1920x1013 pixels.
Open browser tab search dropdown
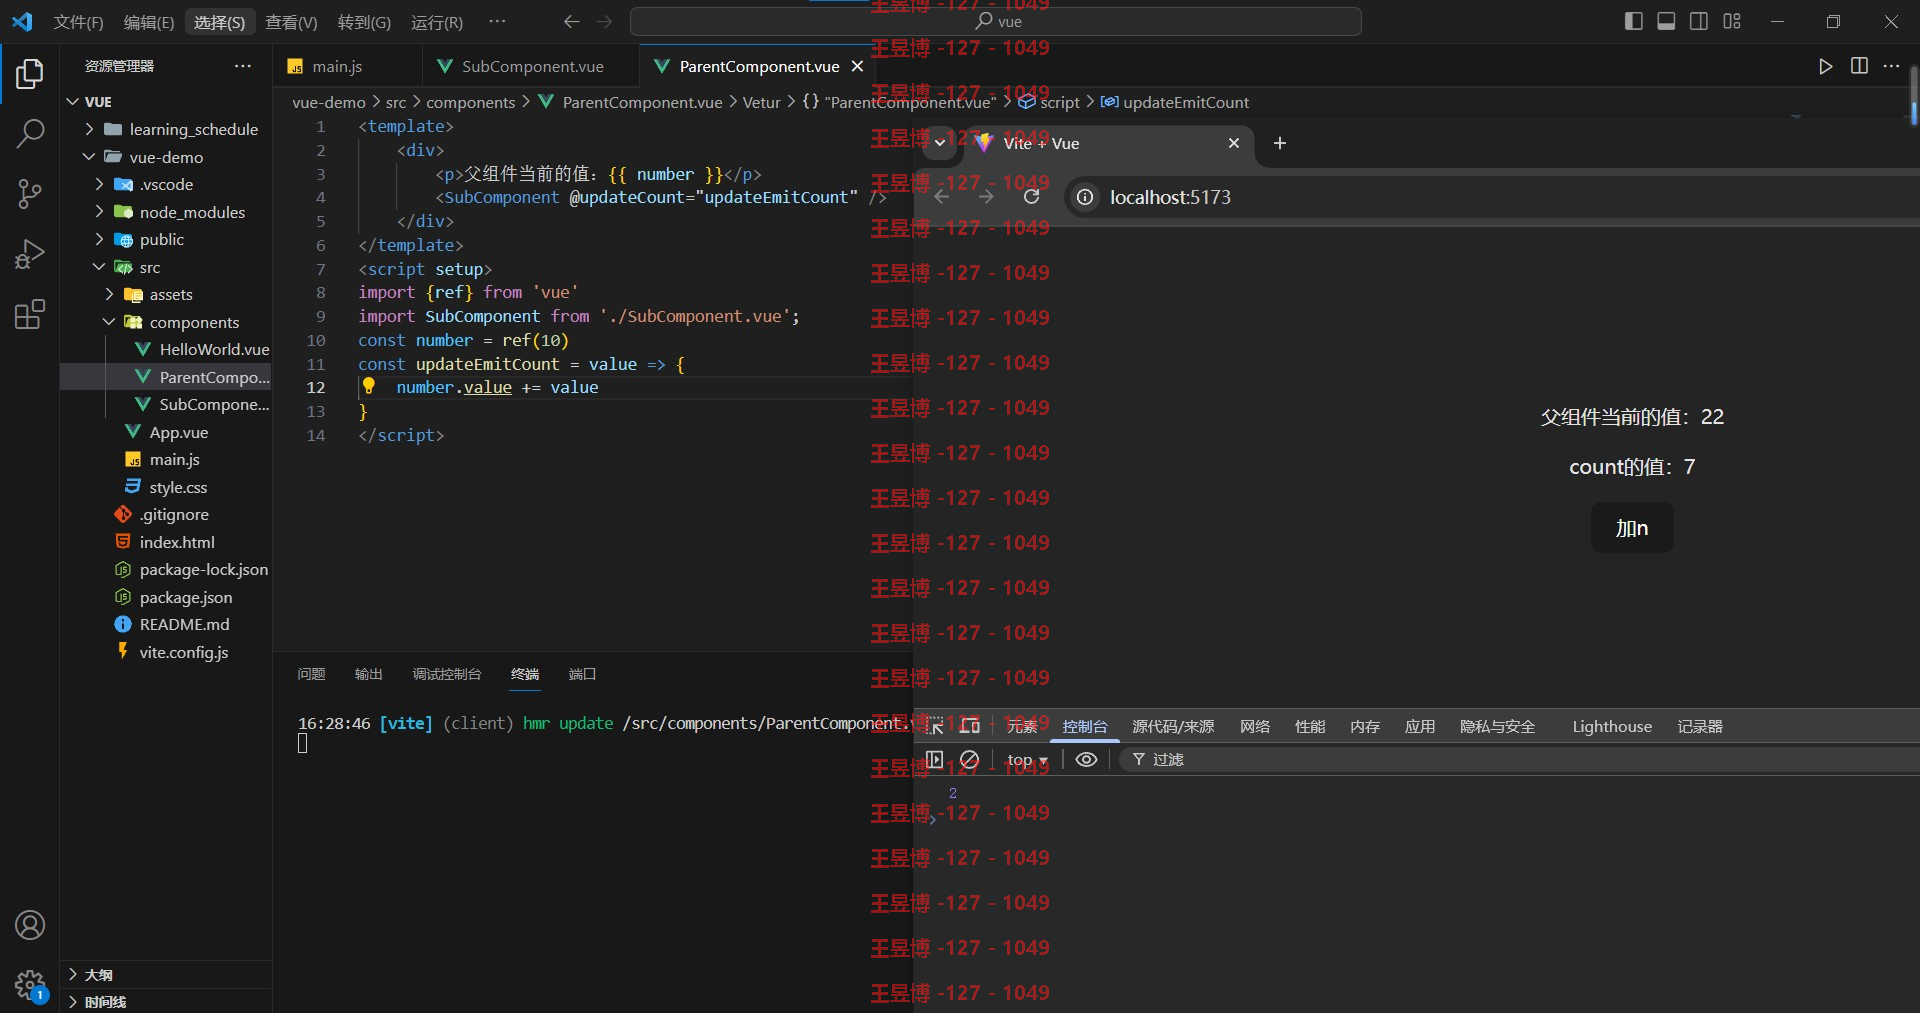(x=940, y=143)
